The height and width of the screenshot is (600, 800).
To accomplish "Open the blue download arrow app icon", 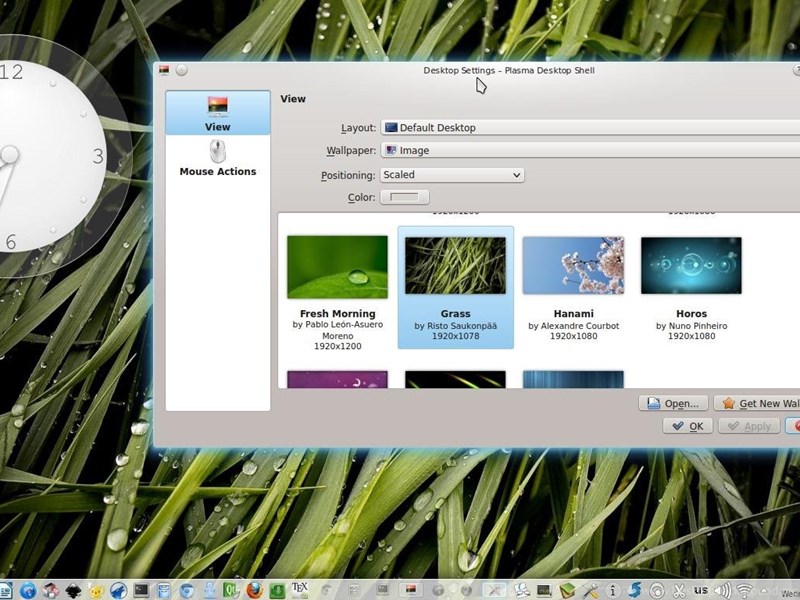I will point(209,590).
